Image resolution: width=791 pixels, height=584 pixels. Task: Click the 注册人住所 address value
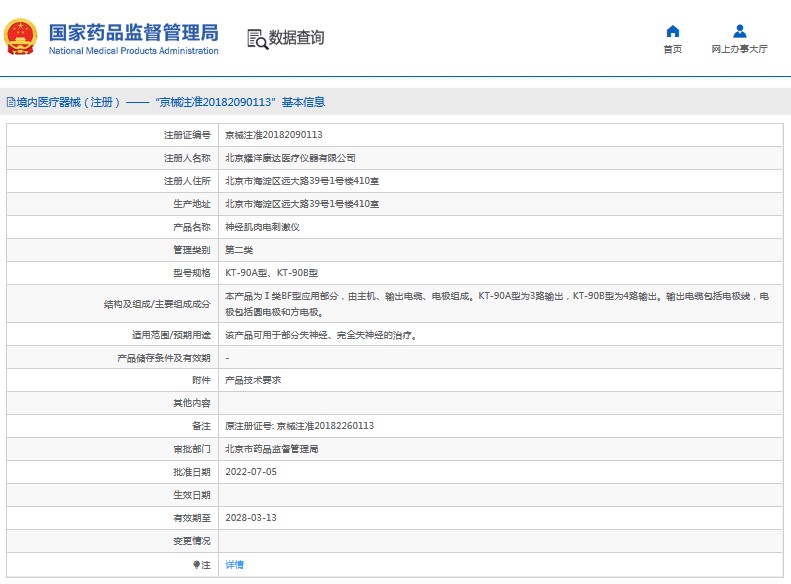(x=302, y=181)
